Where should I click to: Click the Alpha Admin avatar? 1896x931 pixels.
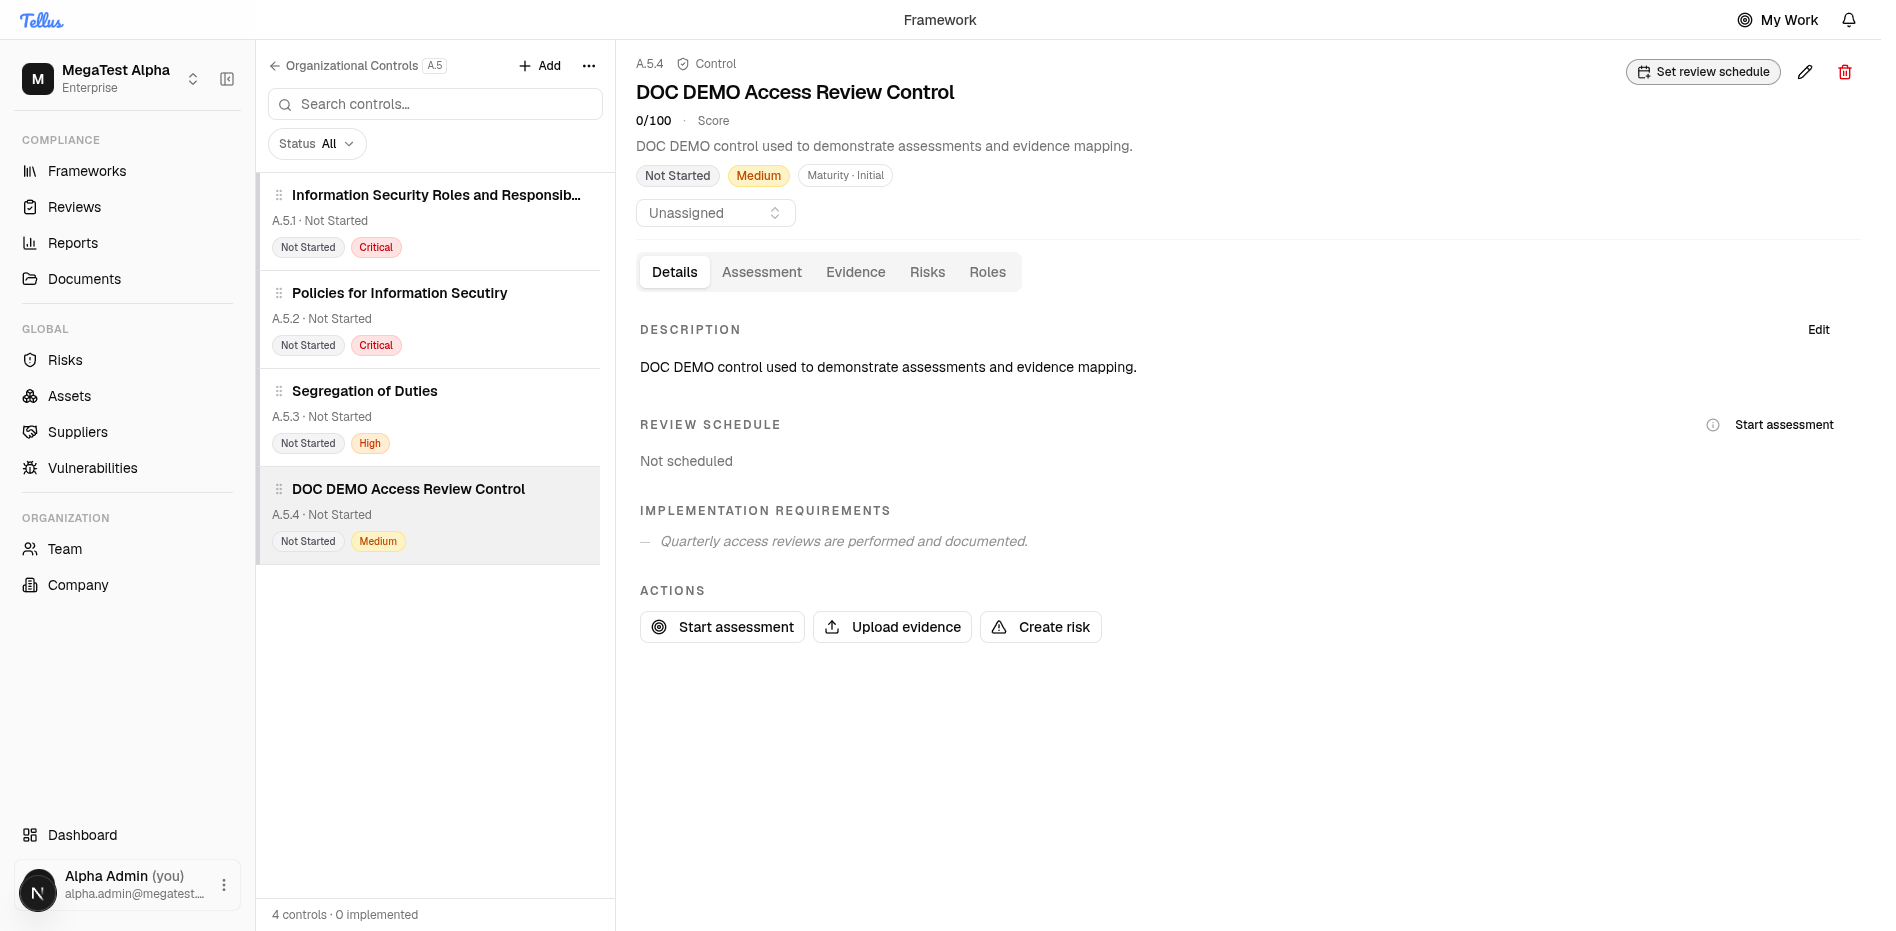(x=38, y=891)
